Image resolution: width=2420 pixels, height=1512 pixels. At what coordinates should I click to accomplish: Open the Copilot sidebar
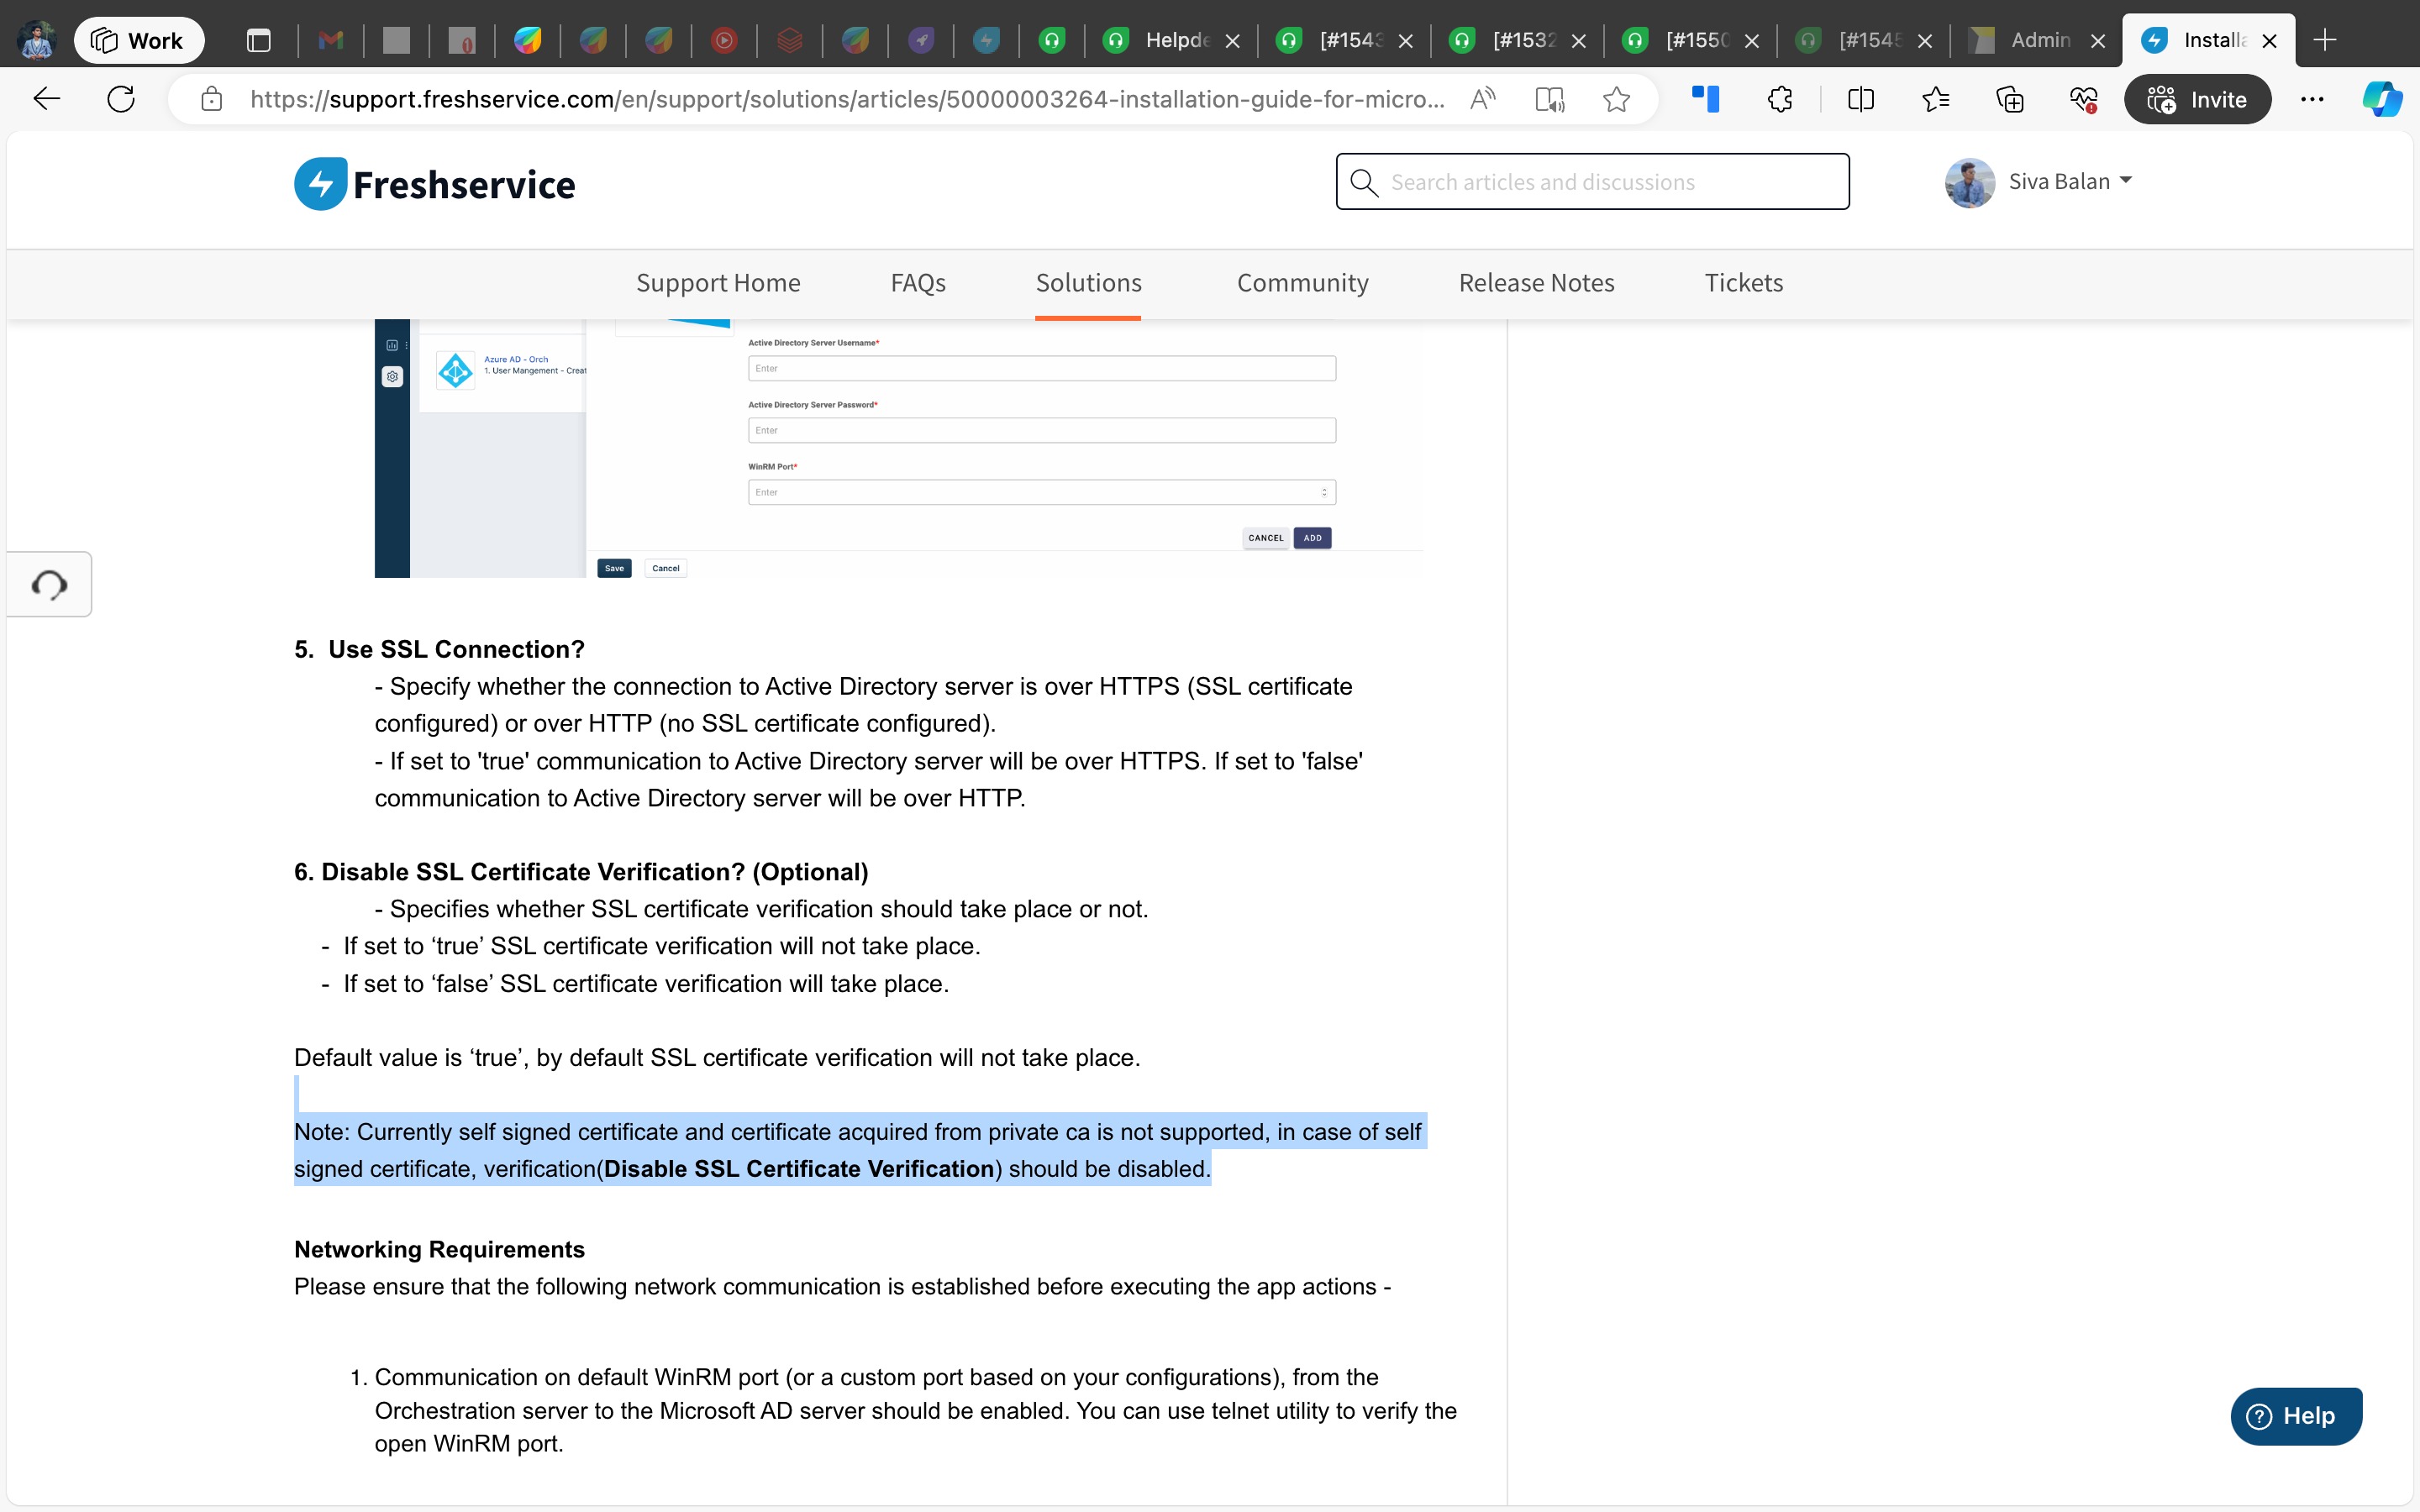2383,99
